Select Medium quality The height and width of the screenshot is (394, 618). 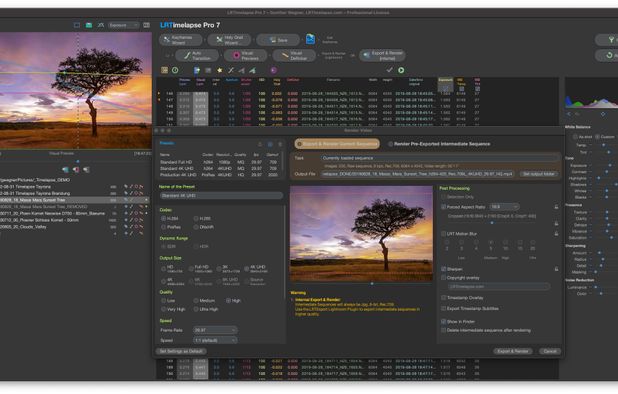pyautogui.click(x=196, y=301)
